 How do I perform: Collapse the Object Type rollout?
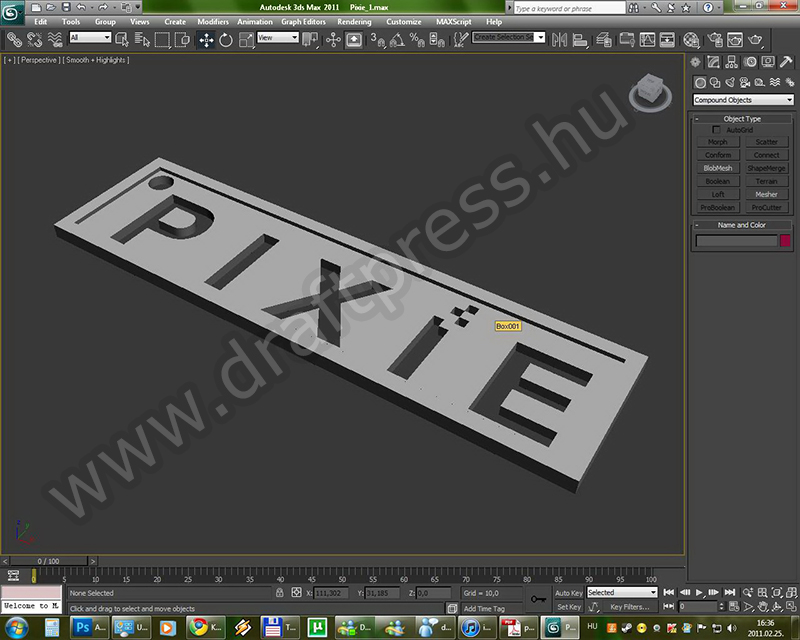742,119
